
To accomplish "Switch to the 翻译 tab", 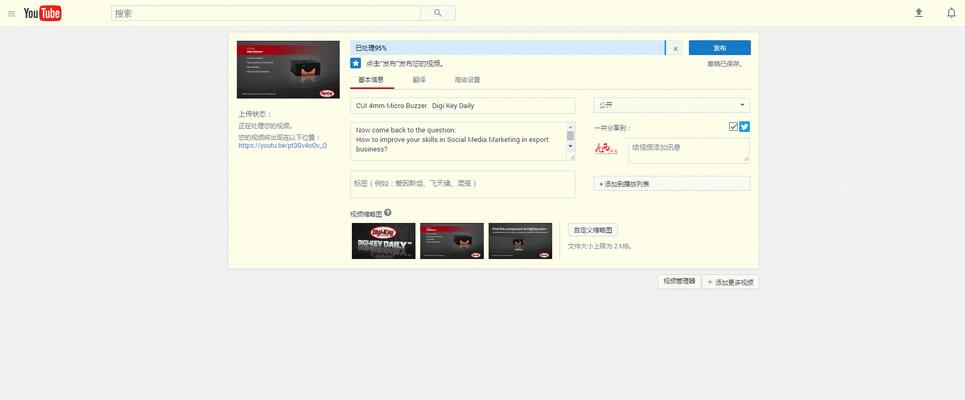I will pos(419,80).
